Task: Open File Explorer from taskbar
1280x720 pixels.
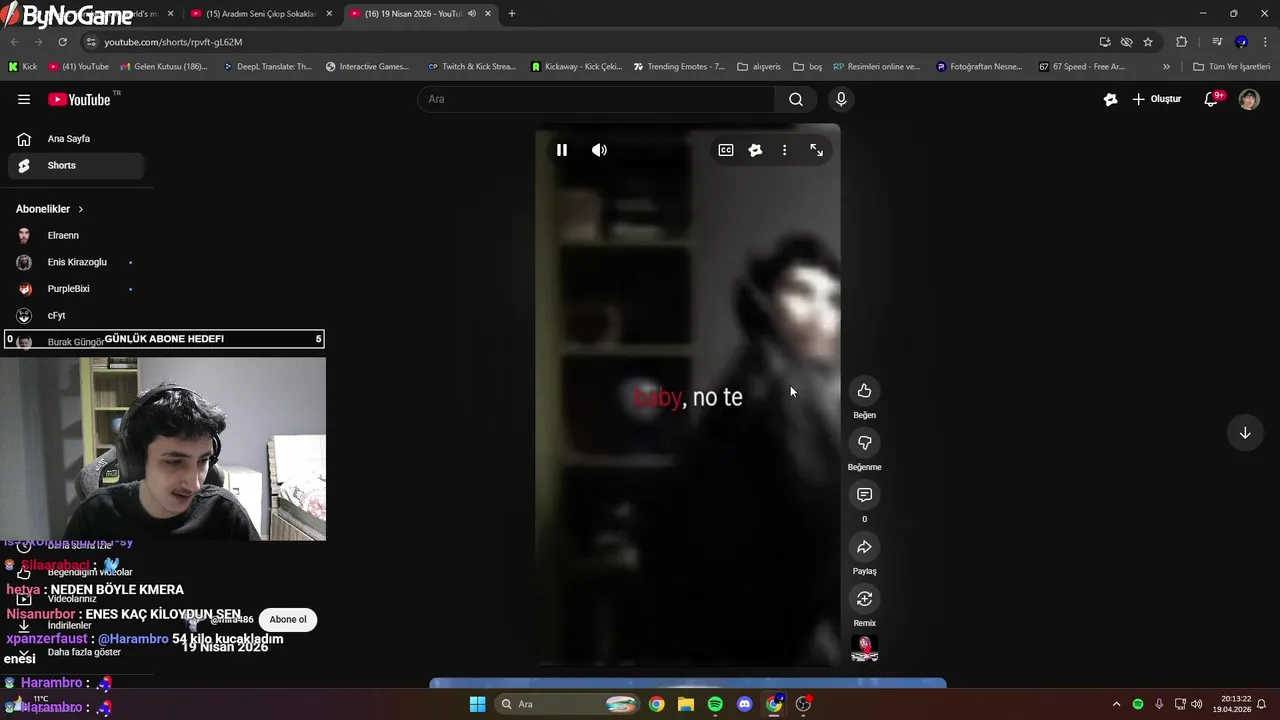Action: tap(686, 704)
